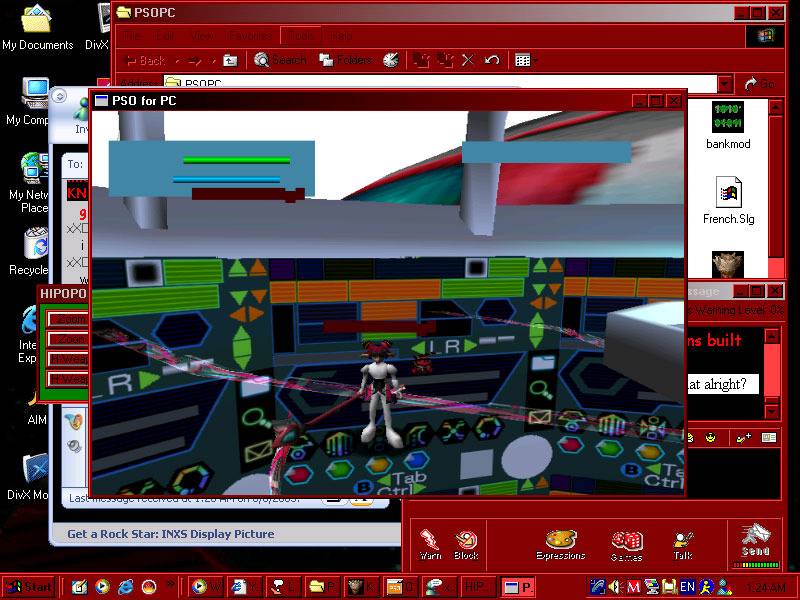
Task: Open the Start menu
Action: click(29, 587)
